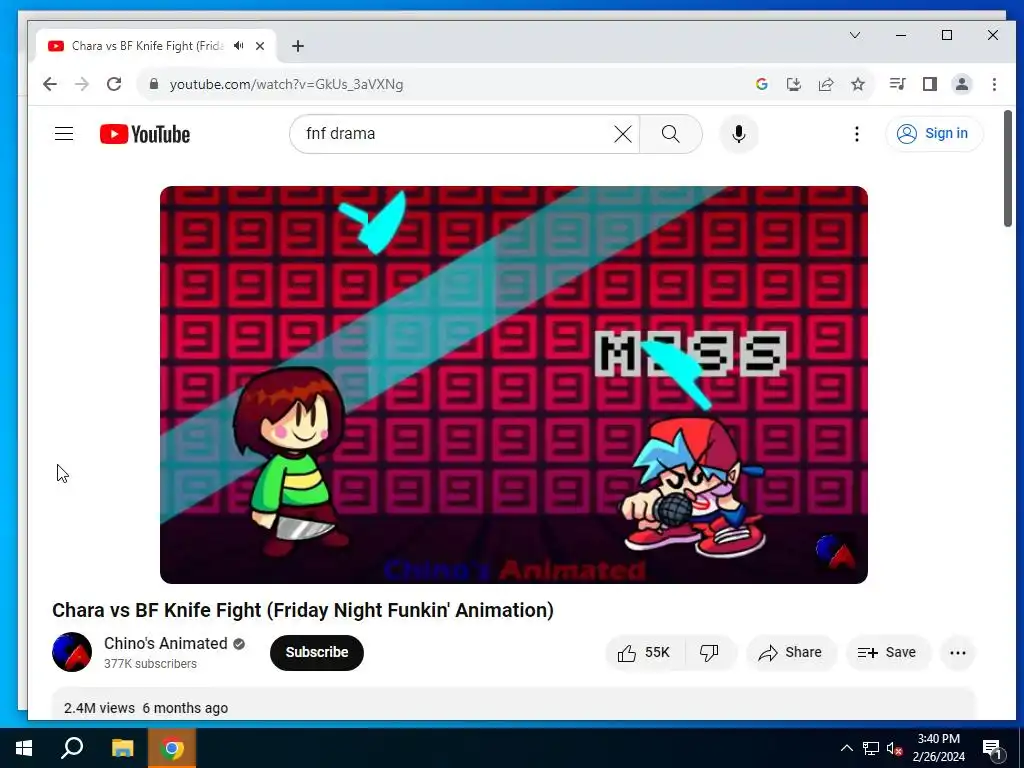Open Chino's Animated channel avatar
The image size is (1024, 768).
click(x=72, y=652)
